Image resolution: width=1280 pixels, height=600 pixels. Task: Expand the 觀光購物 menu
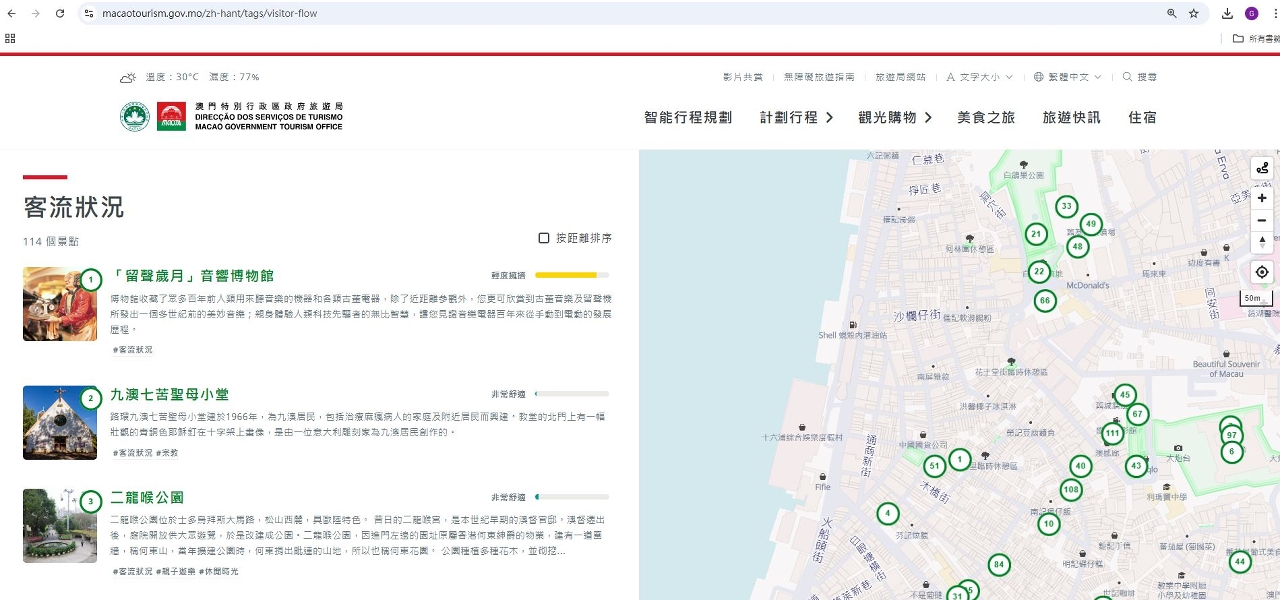click(x=894, y=117)
